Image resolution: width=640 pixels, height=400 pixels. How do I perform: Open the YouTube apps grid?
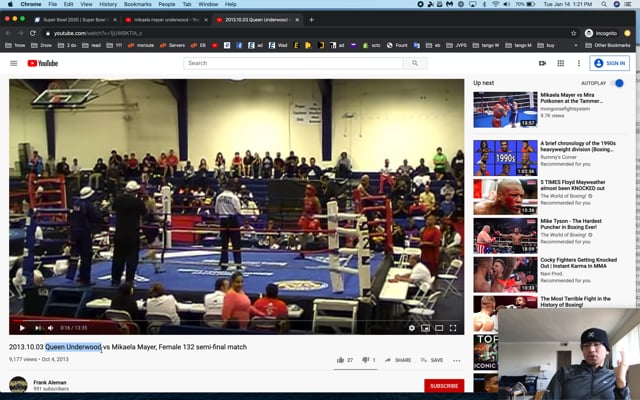[x=560, y=63]
